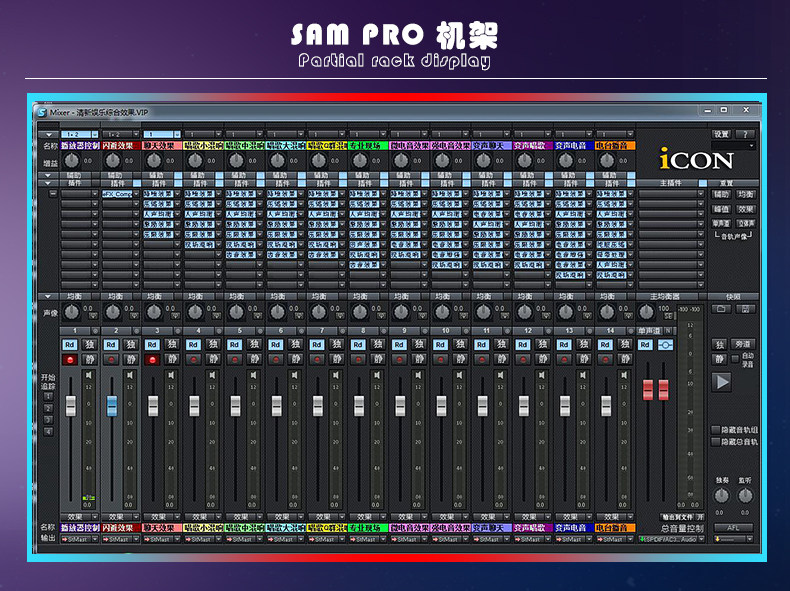This screenshot has height=591, width=790.
Task: Open the dropdown below the 设置 button
Action: point(734,146)
